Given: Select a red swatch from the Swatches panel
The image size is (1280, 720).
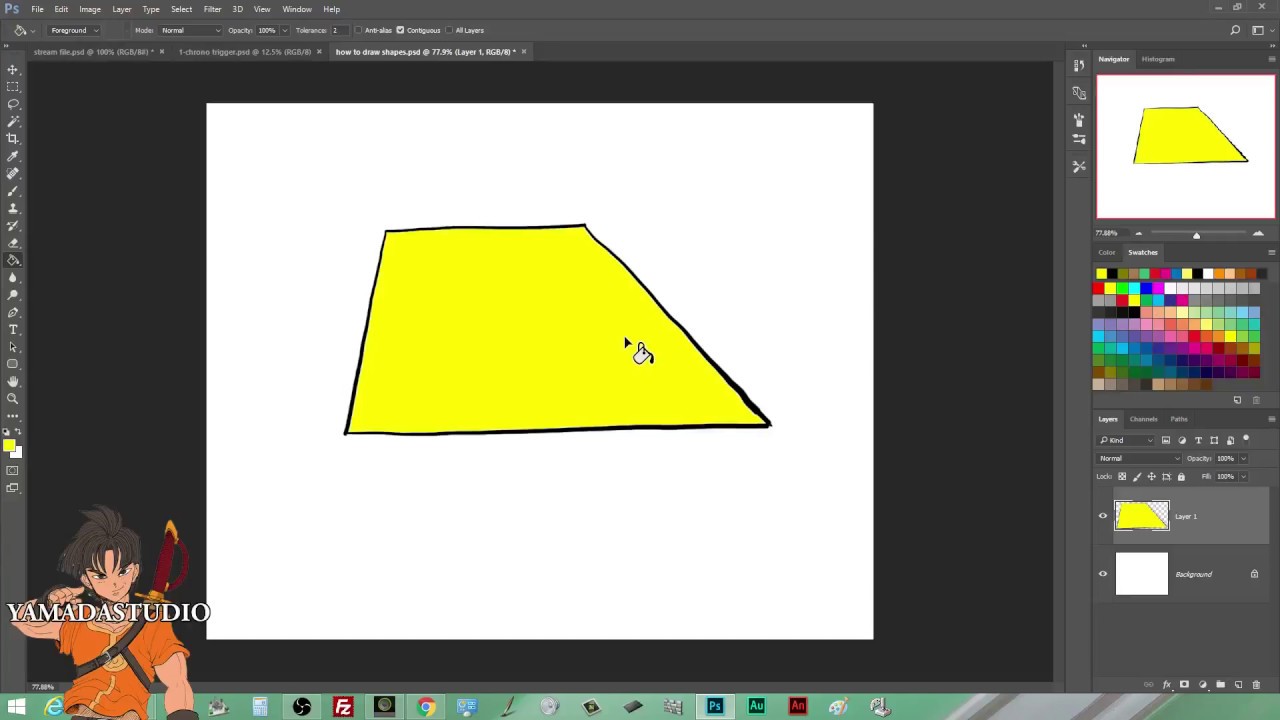Looking at the screenshot, I should 1099,288.
